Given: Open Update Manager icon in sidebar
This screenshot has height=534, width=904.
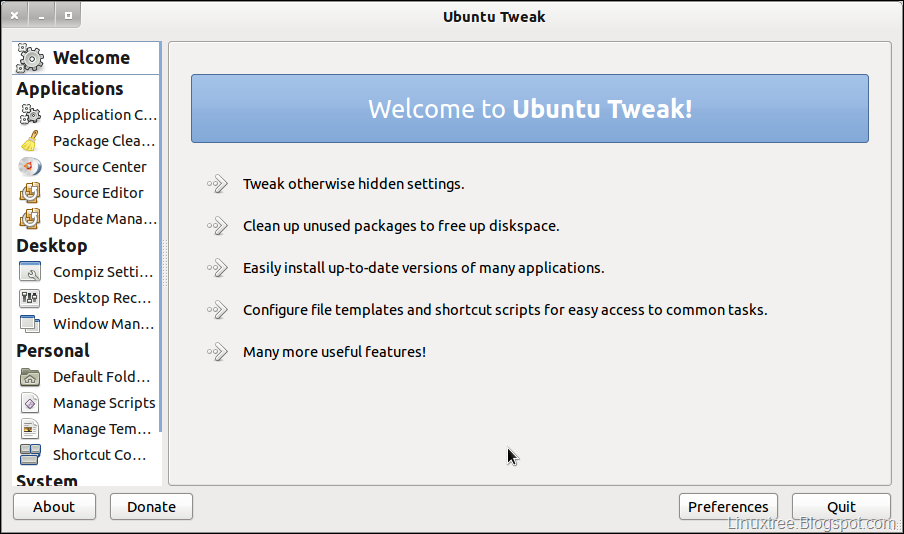Looking at the screenshot, I should click(x=30, y=219).
